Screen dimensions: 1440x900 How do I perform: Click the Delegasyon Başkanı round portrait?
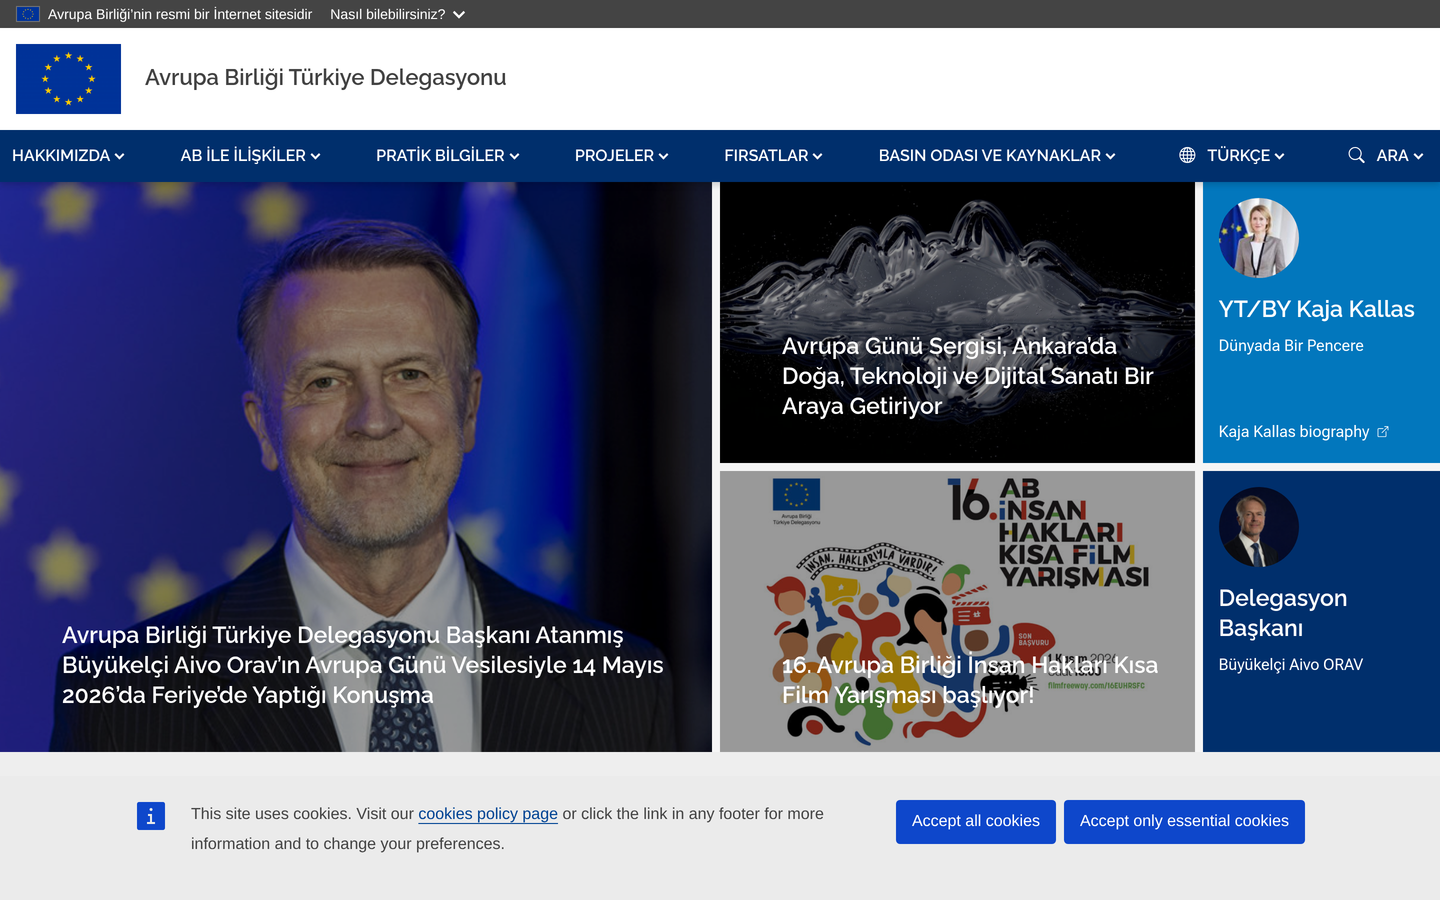[x=1259, y=527]
